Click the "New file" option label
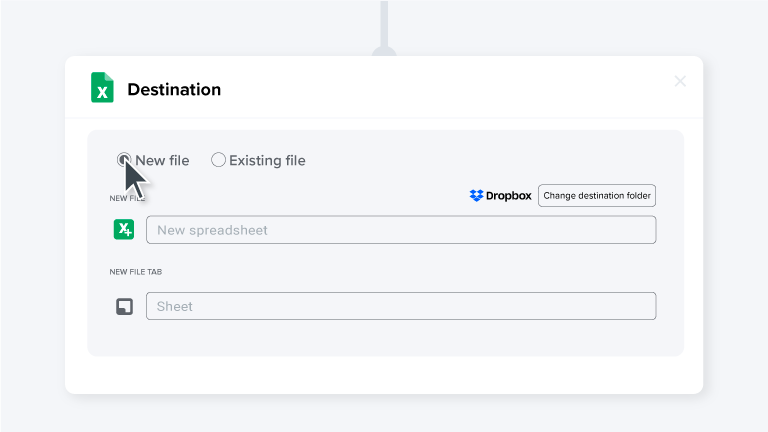The height and width of the screenshot is (432, 768). click(162, 160)
